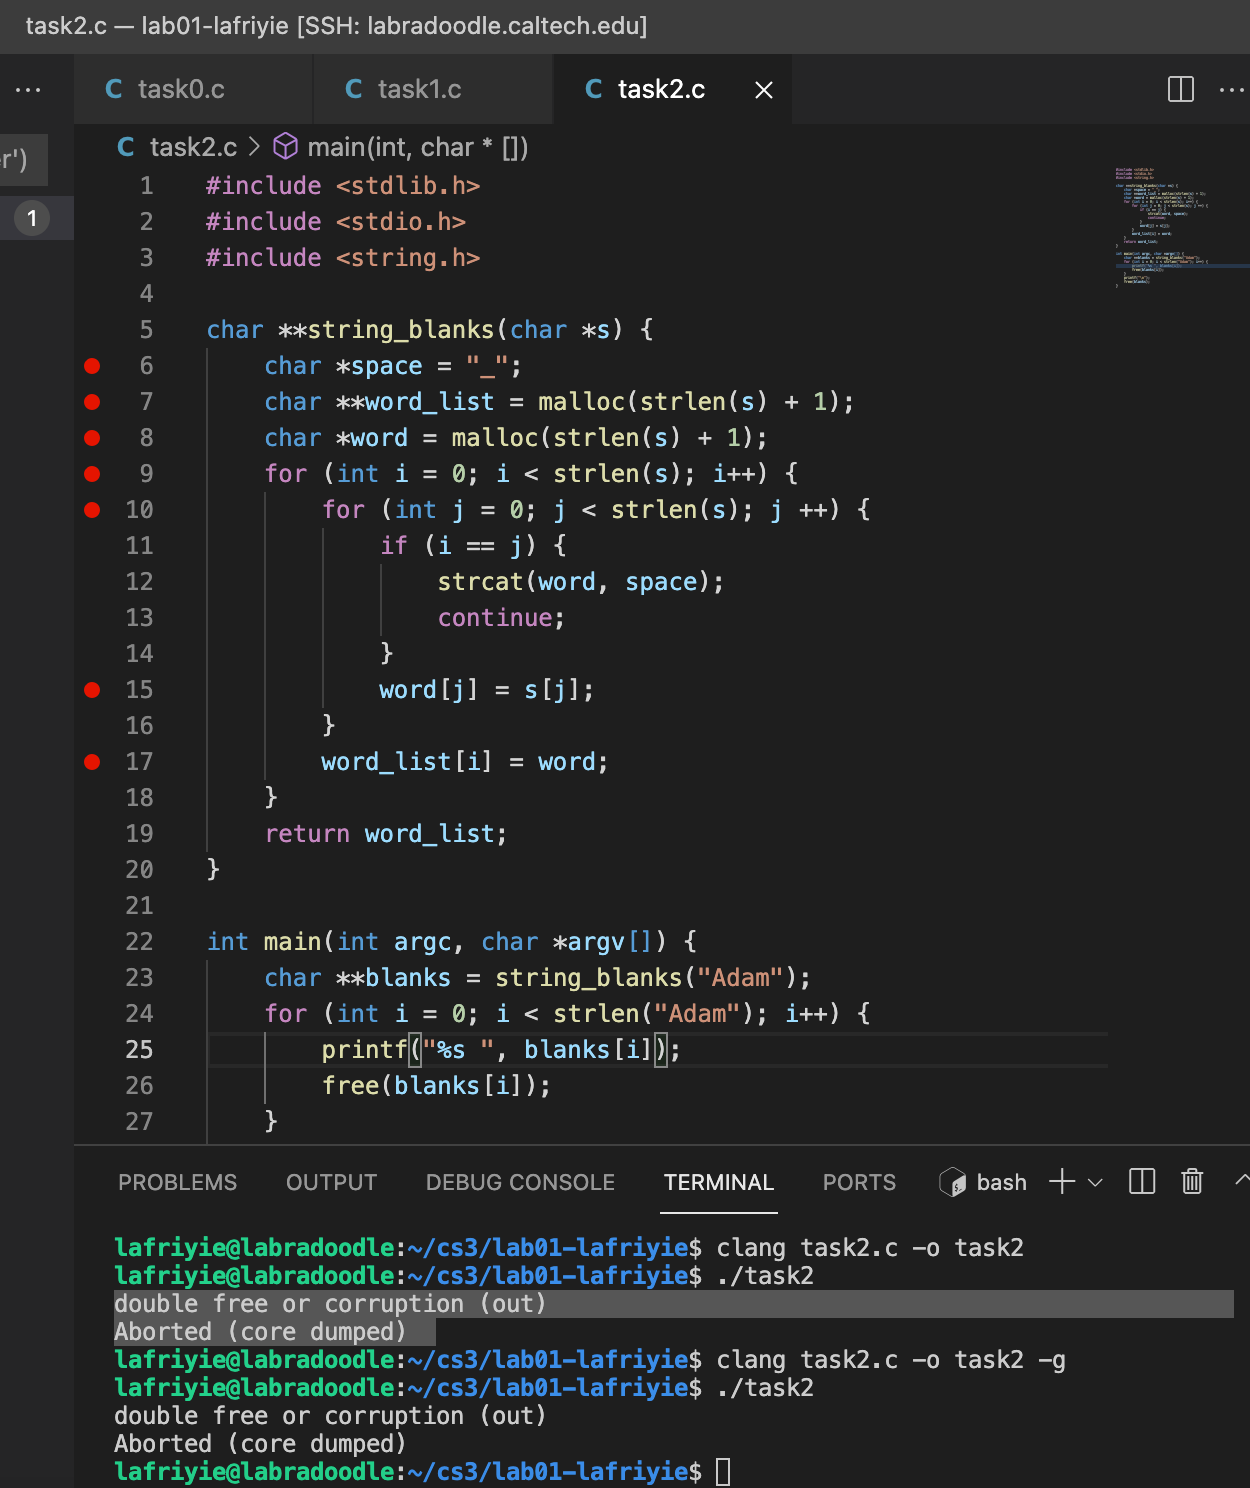The width and height of the screenshot is (1250, 1488).
Task: Toggle breakpoint on line 17
Action: click(x=92, y=762)
